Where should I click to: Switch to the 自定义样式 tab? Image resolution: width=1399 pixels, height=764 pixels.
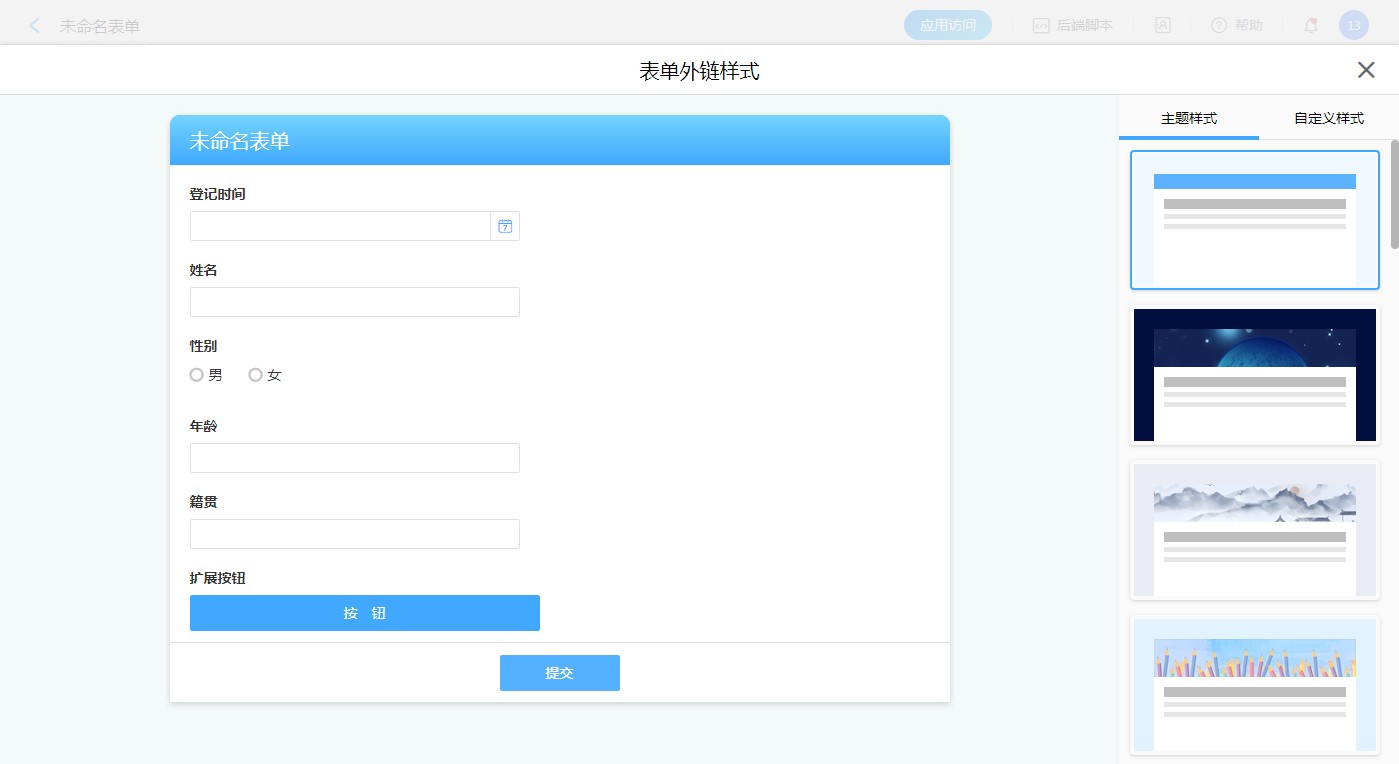pos(1328,118)
